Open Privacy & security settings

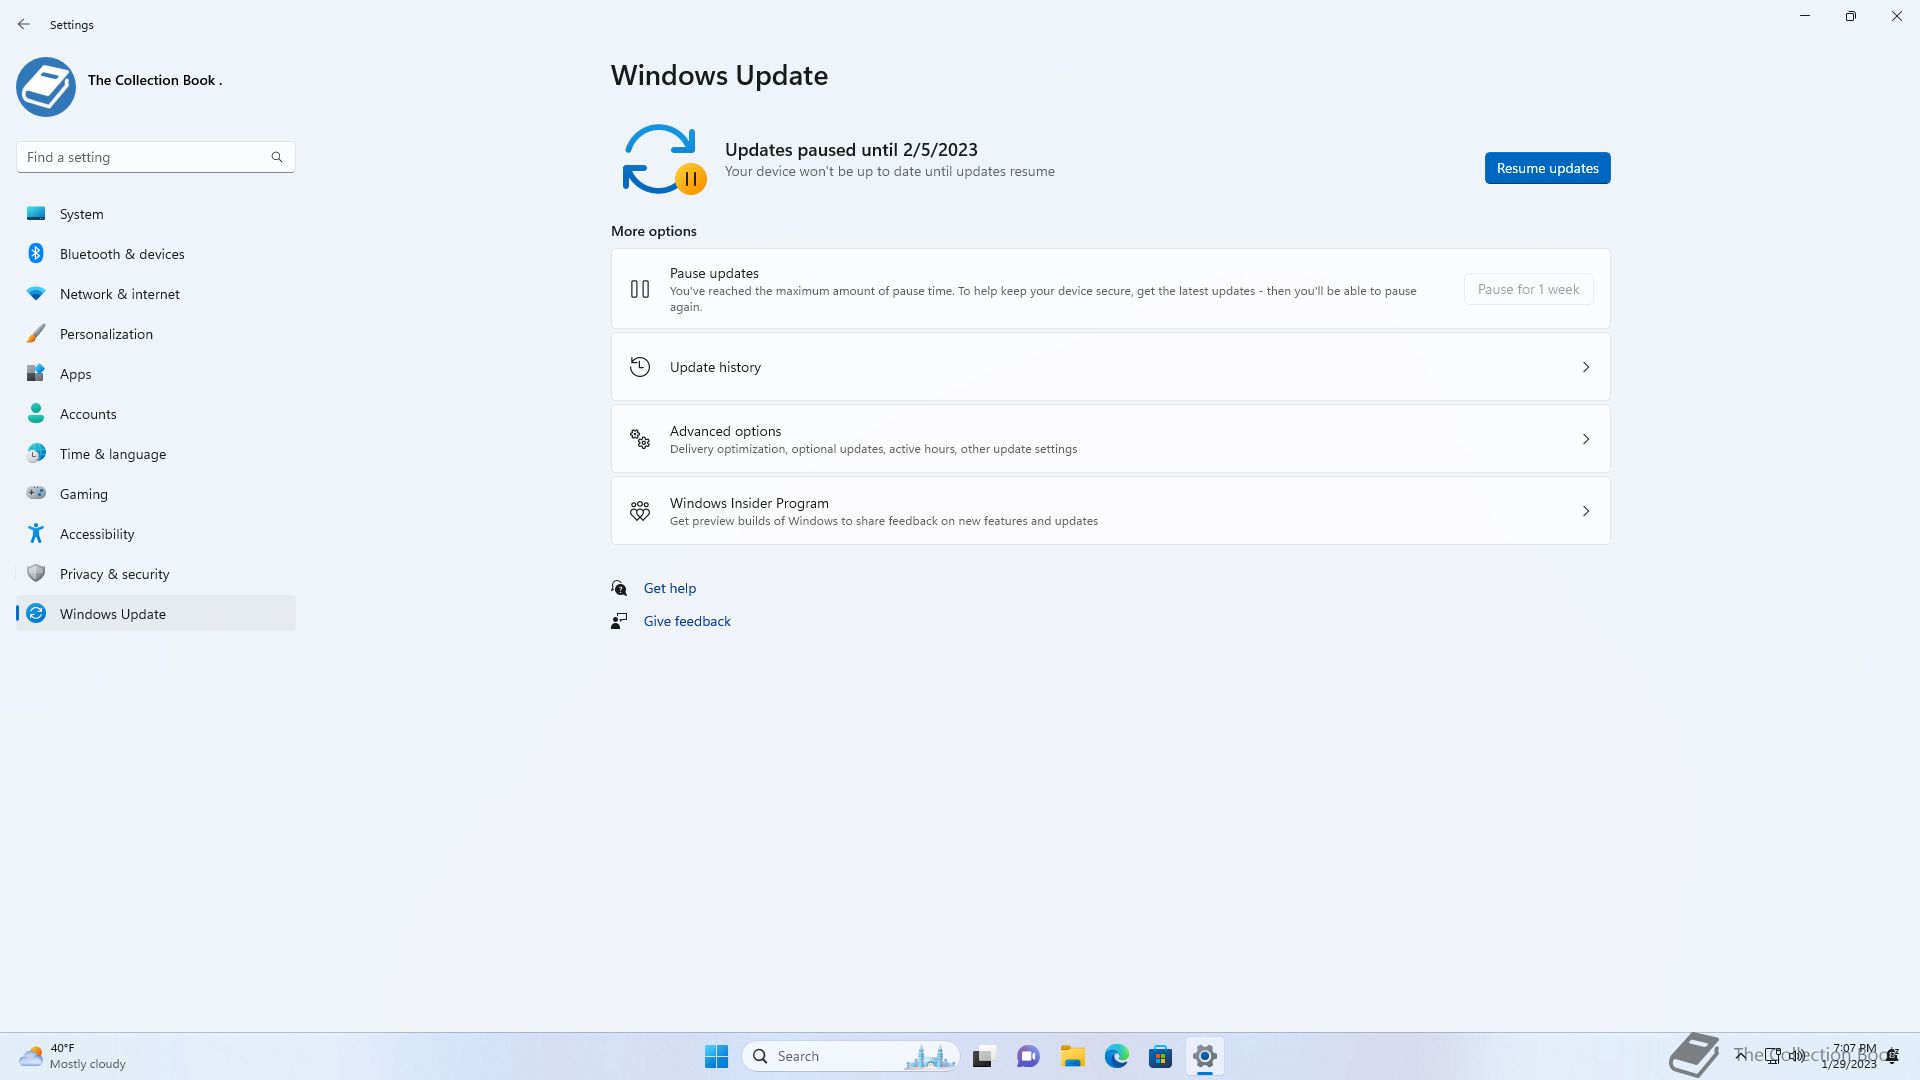(x=156, y=573)
